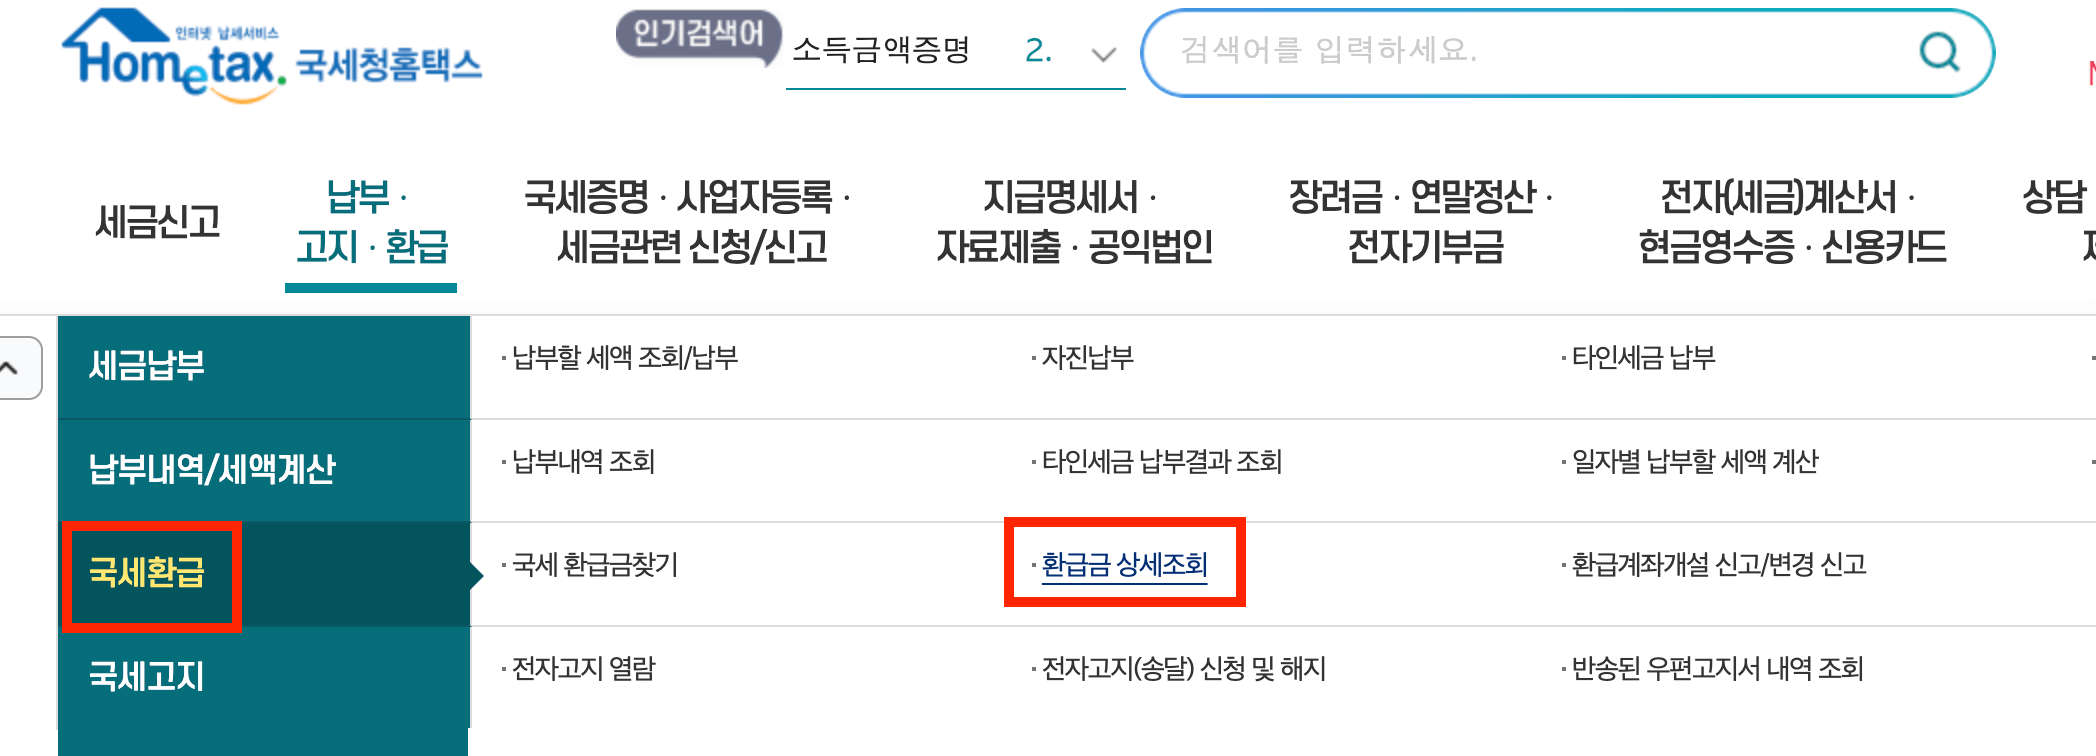Click the 국세 환급금찾기 link
2096x756 pixels.
(x=591, y=565)
